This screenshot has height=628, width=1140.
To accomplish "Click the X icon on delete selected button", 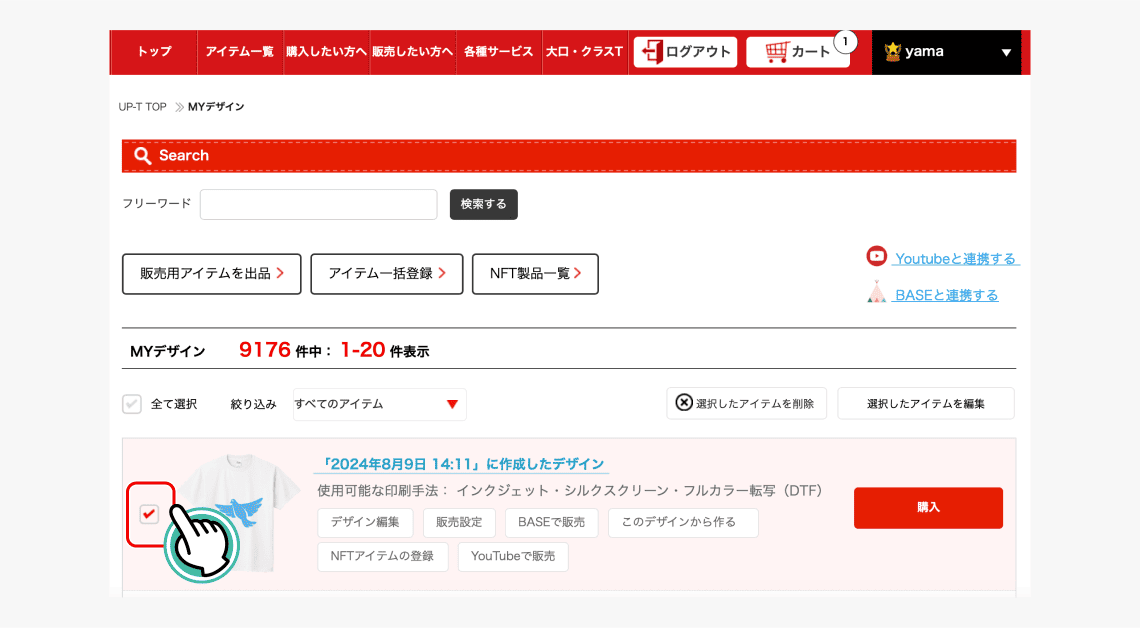I will [x=684, y=403].
